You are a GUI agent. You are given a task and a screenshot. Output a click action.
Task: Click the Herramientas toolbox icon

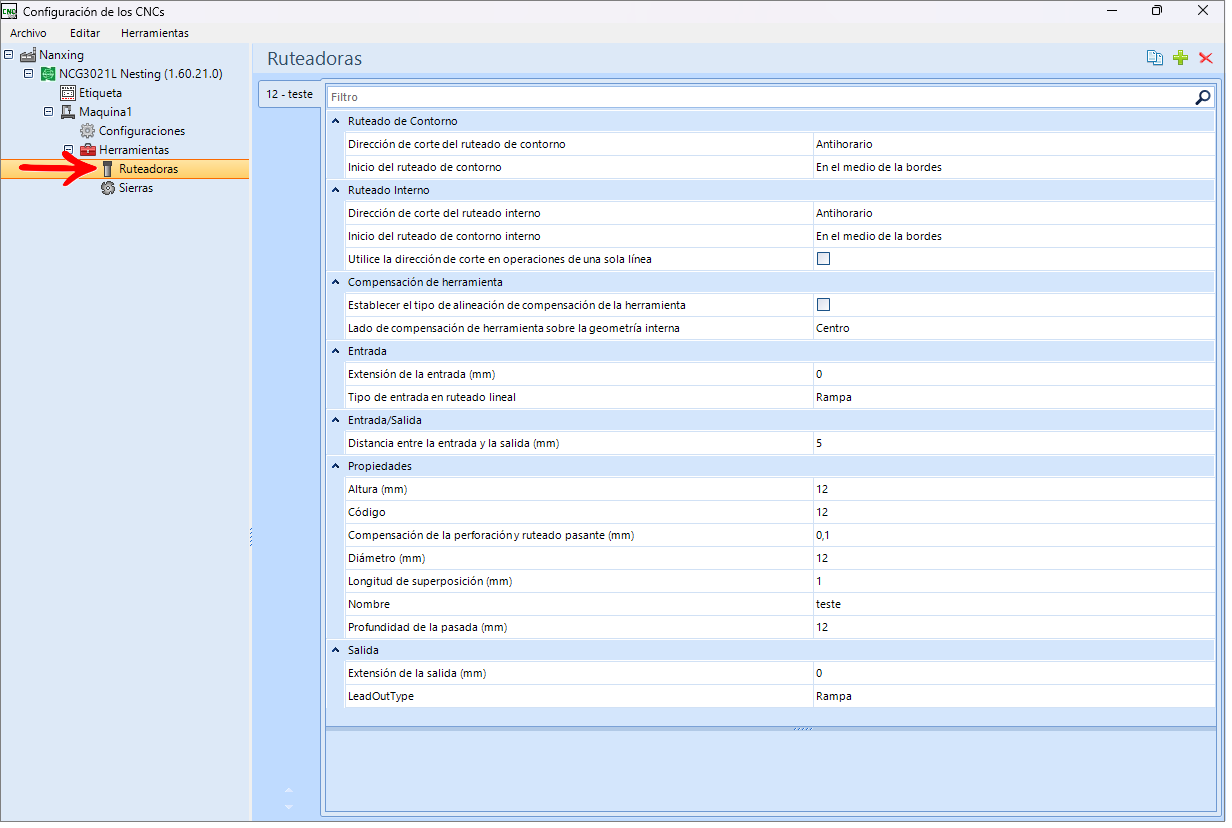click(x=88, y=150)
